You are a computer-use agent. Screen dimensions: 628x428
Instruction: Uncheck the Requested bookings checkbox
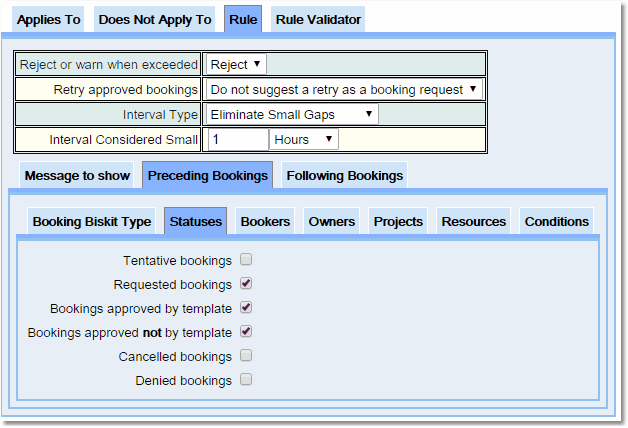pyautogui.click(x=246, y=284)
